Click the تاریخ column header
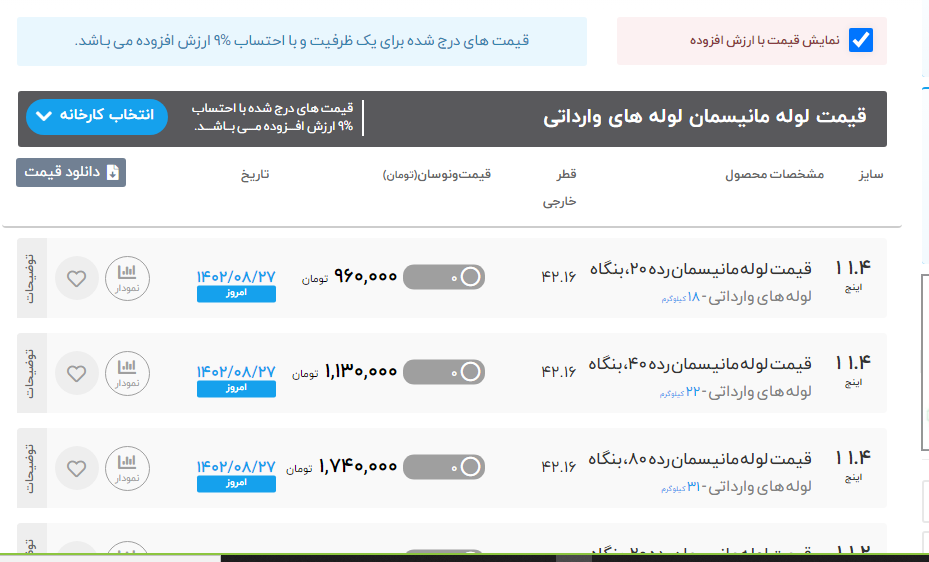 pyautogui.click(x=254, y=174)
